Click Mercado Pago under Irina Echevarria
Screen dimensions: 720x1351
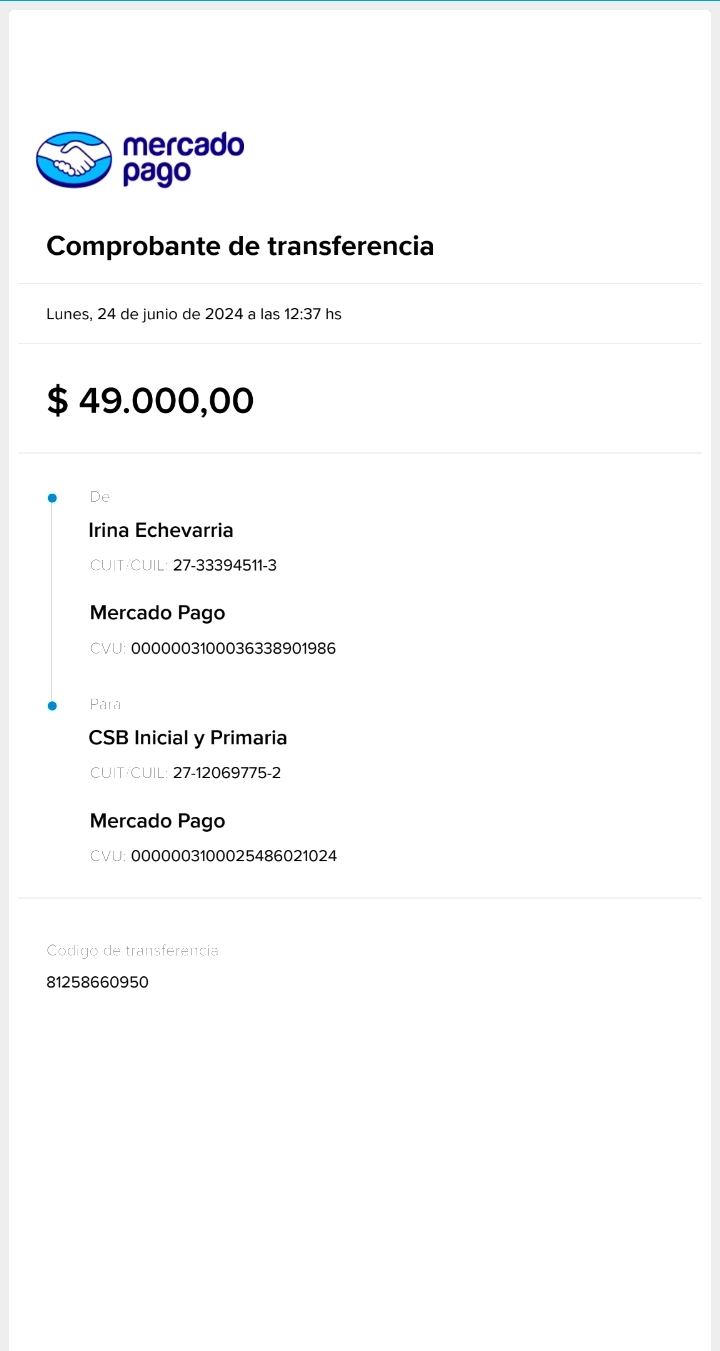pyautogui.click(x=157, y=613)
